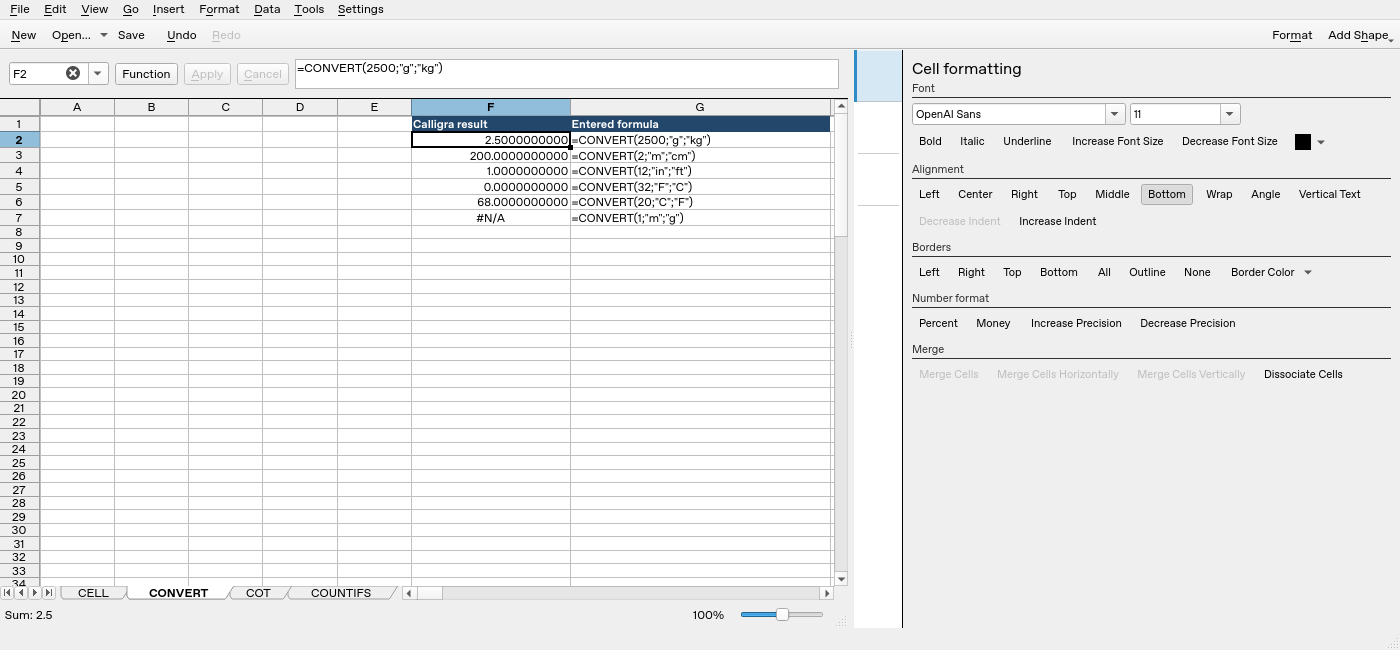Click Increase Precision
This screenshot has height=650, width=1400.
(x=1076, y=323)
